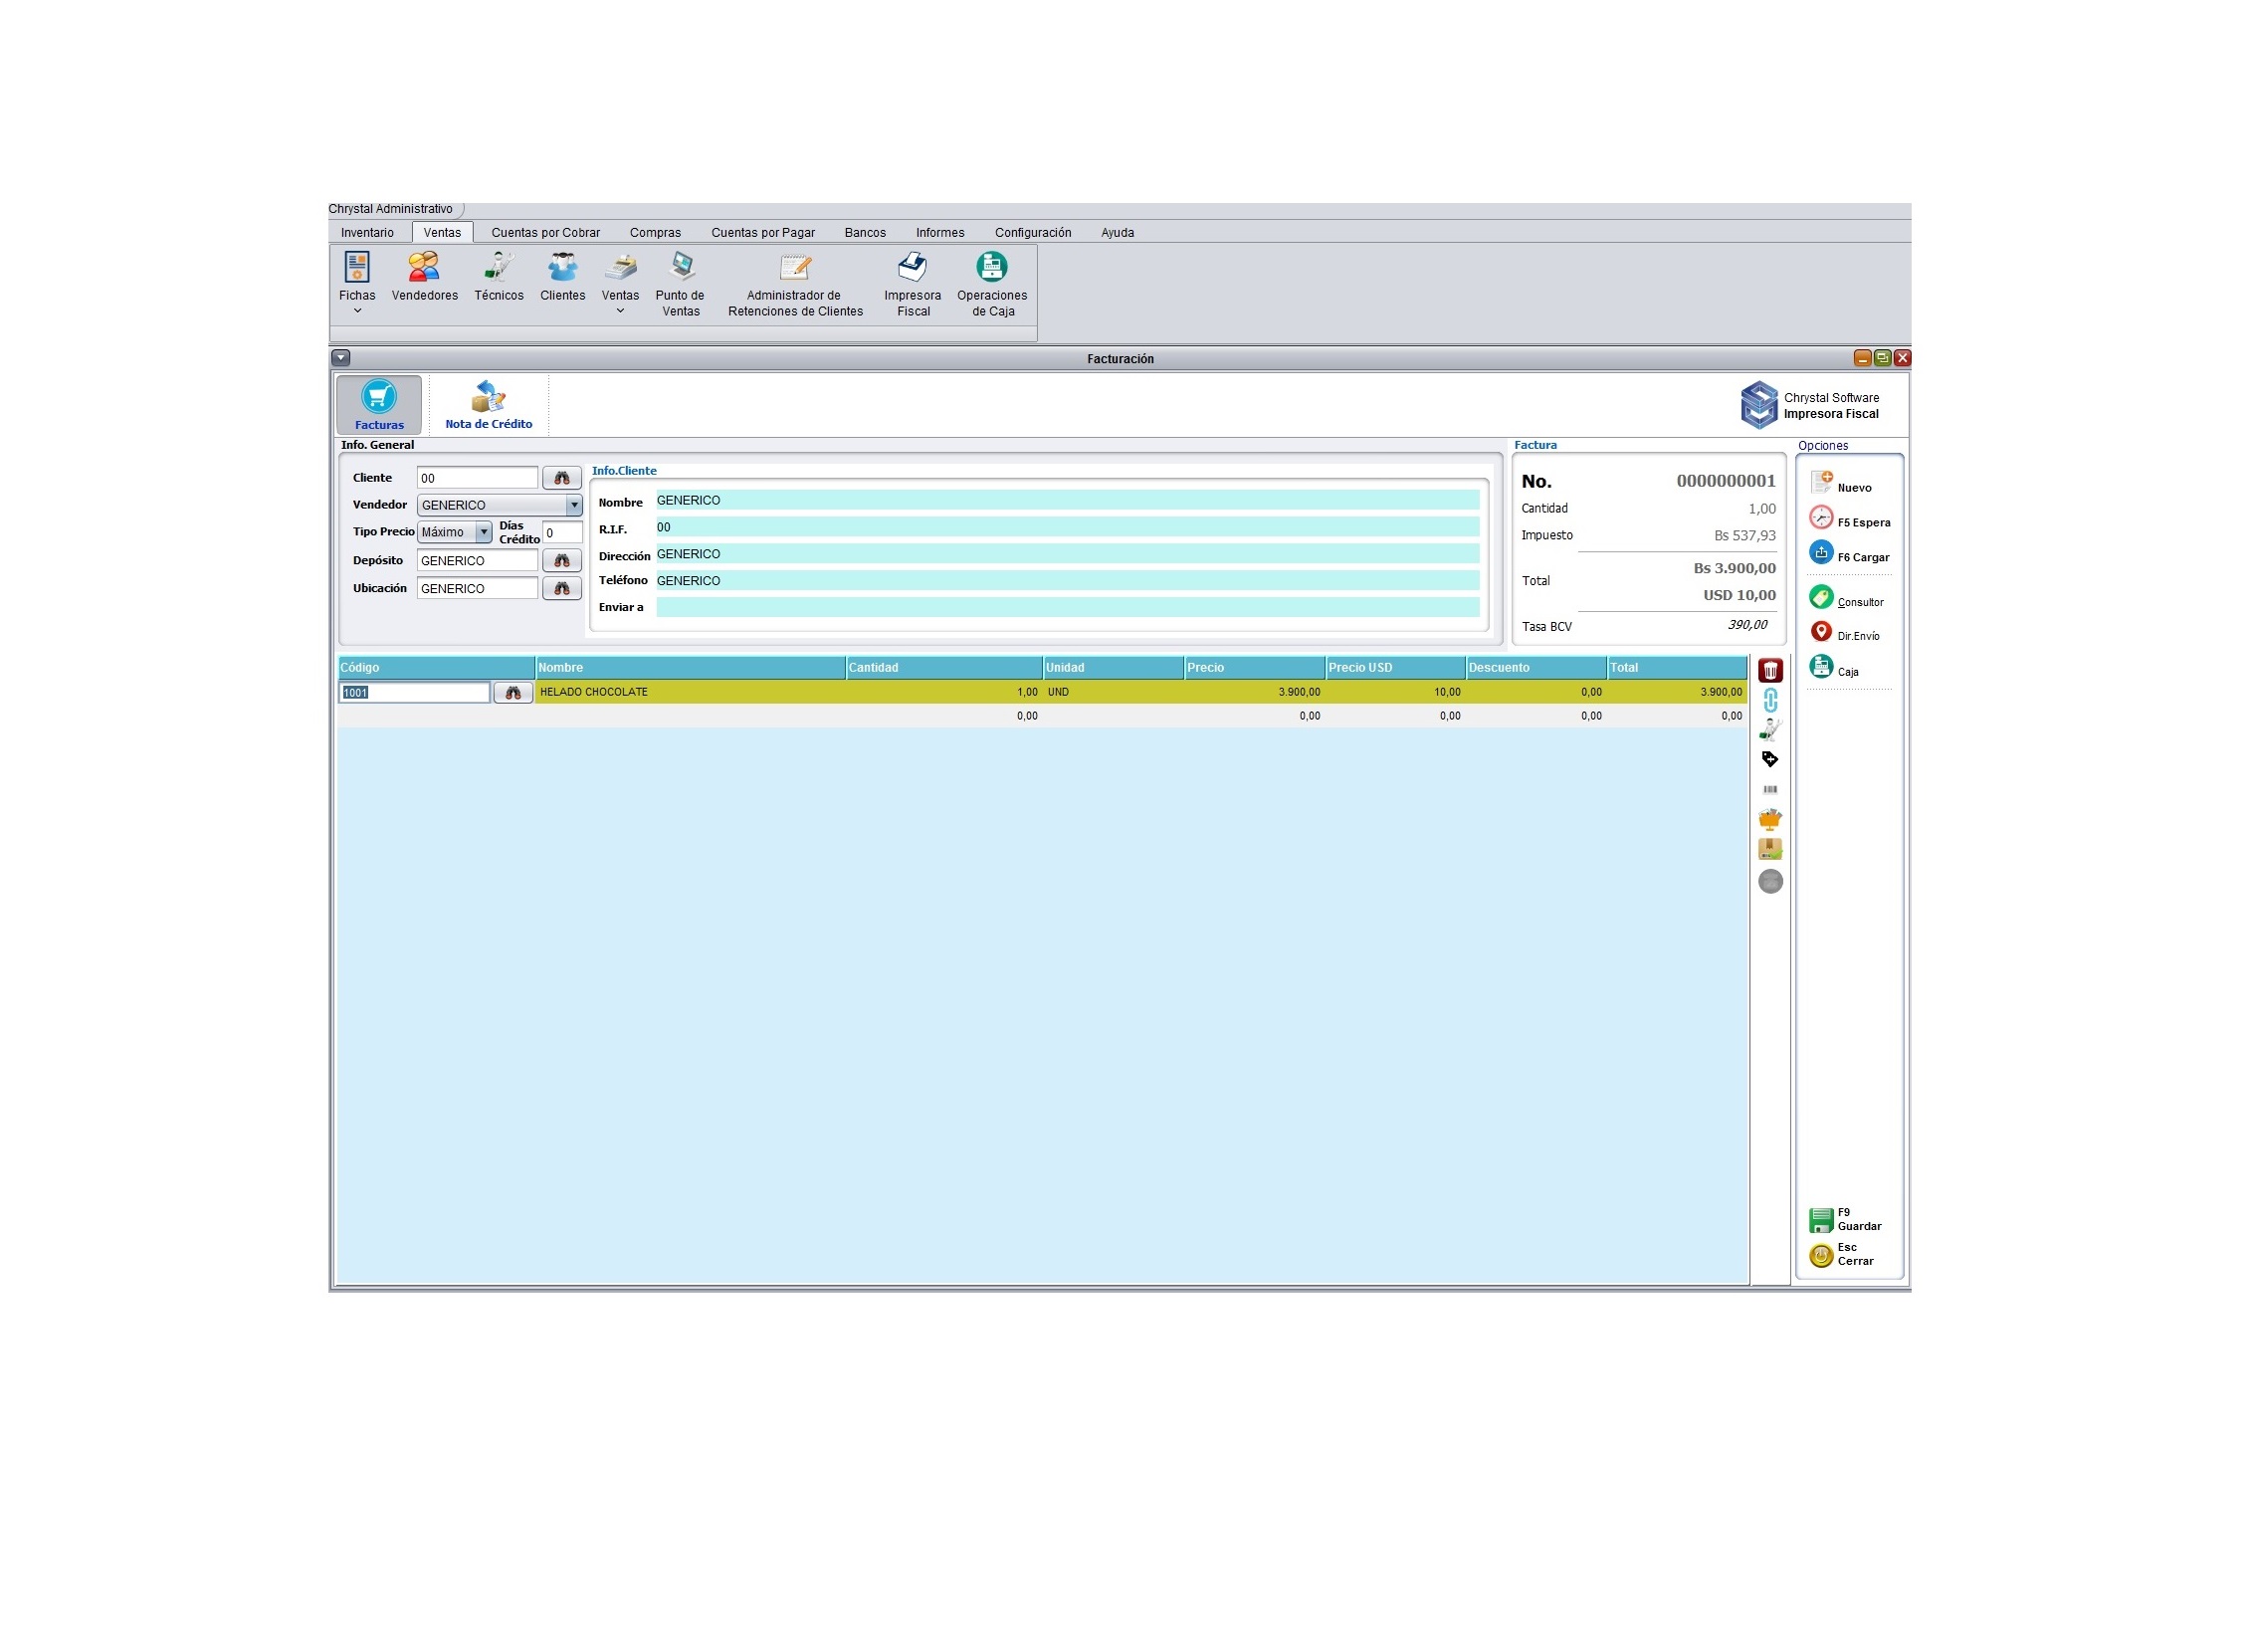This screenshot has width=2251, height=1652.
Task: Click the barcode icon in side strip
Action: [1770, 790]
